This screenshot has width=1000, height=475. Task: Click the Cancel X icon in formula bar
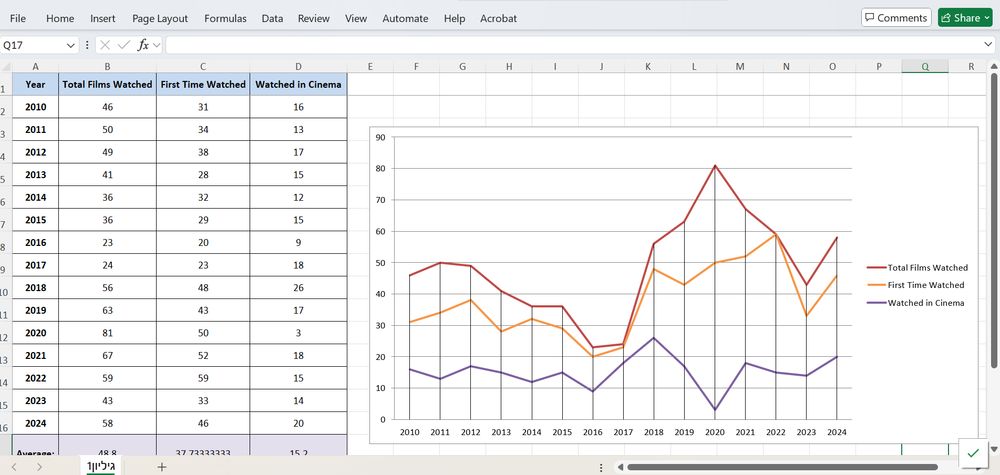click(105, 45)
